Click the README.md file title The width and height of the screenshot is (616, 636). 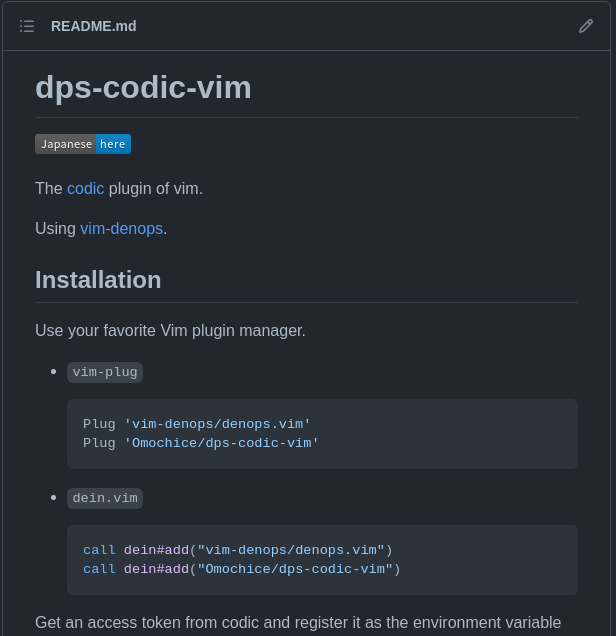pos(94,26)
